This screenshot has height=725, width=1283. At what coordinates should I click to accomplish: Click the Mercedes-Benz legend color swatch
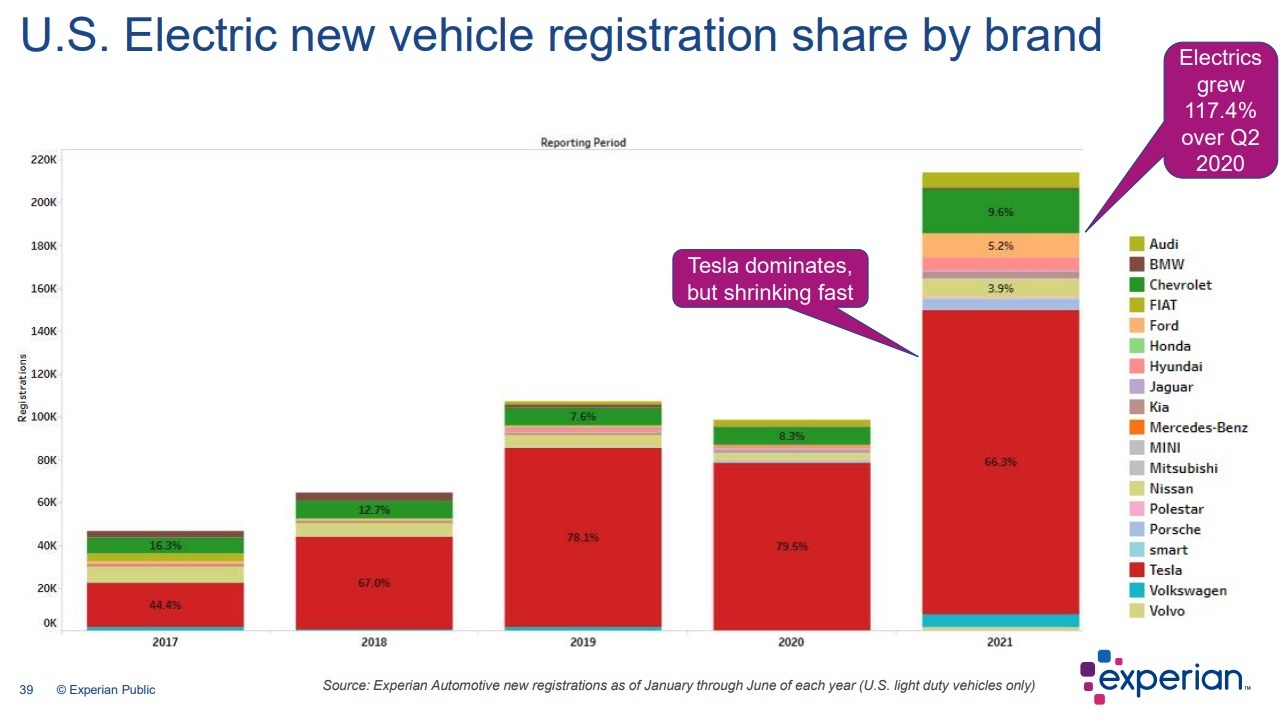tap(1136, 428)
